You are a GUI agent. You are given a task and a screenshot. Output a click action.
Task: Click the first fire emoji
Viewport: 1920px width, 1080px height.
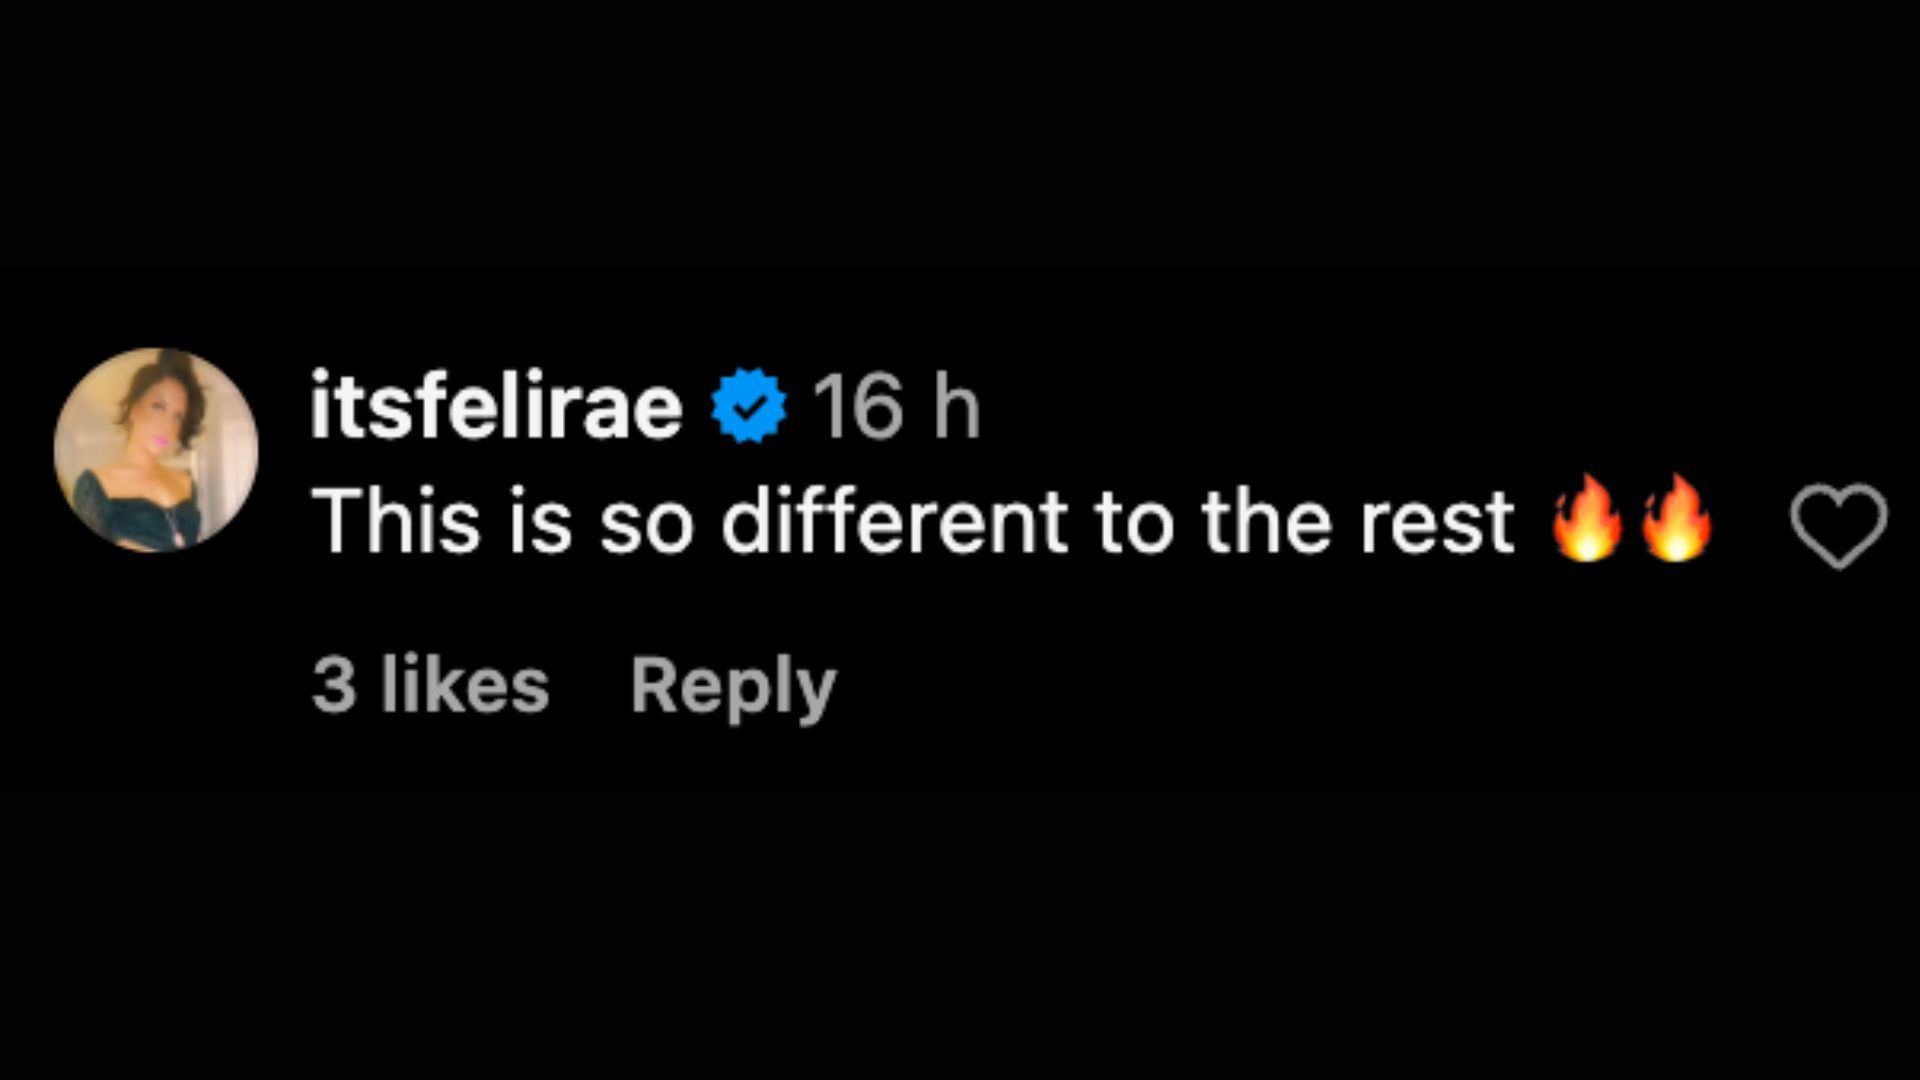point(1586,519)
